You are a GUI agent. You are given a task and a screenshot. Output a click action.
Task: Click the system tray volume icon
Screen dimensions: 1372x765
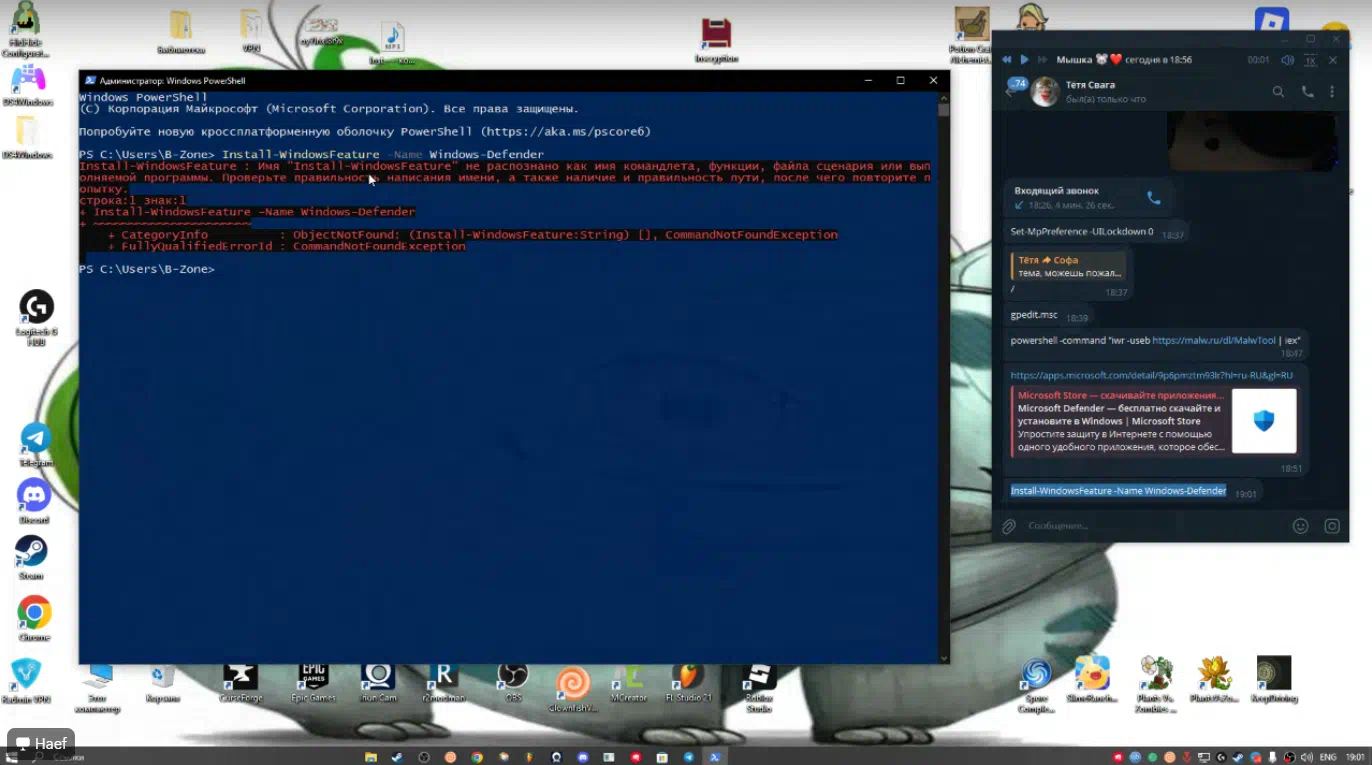point(1306,757)
